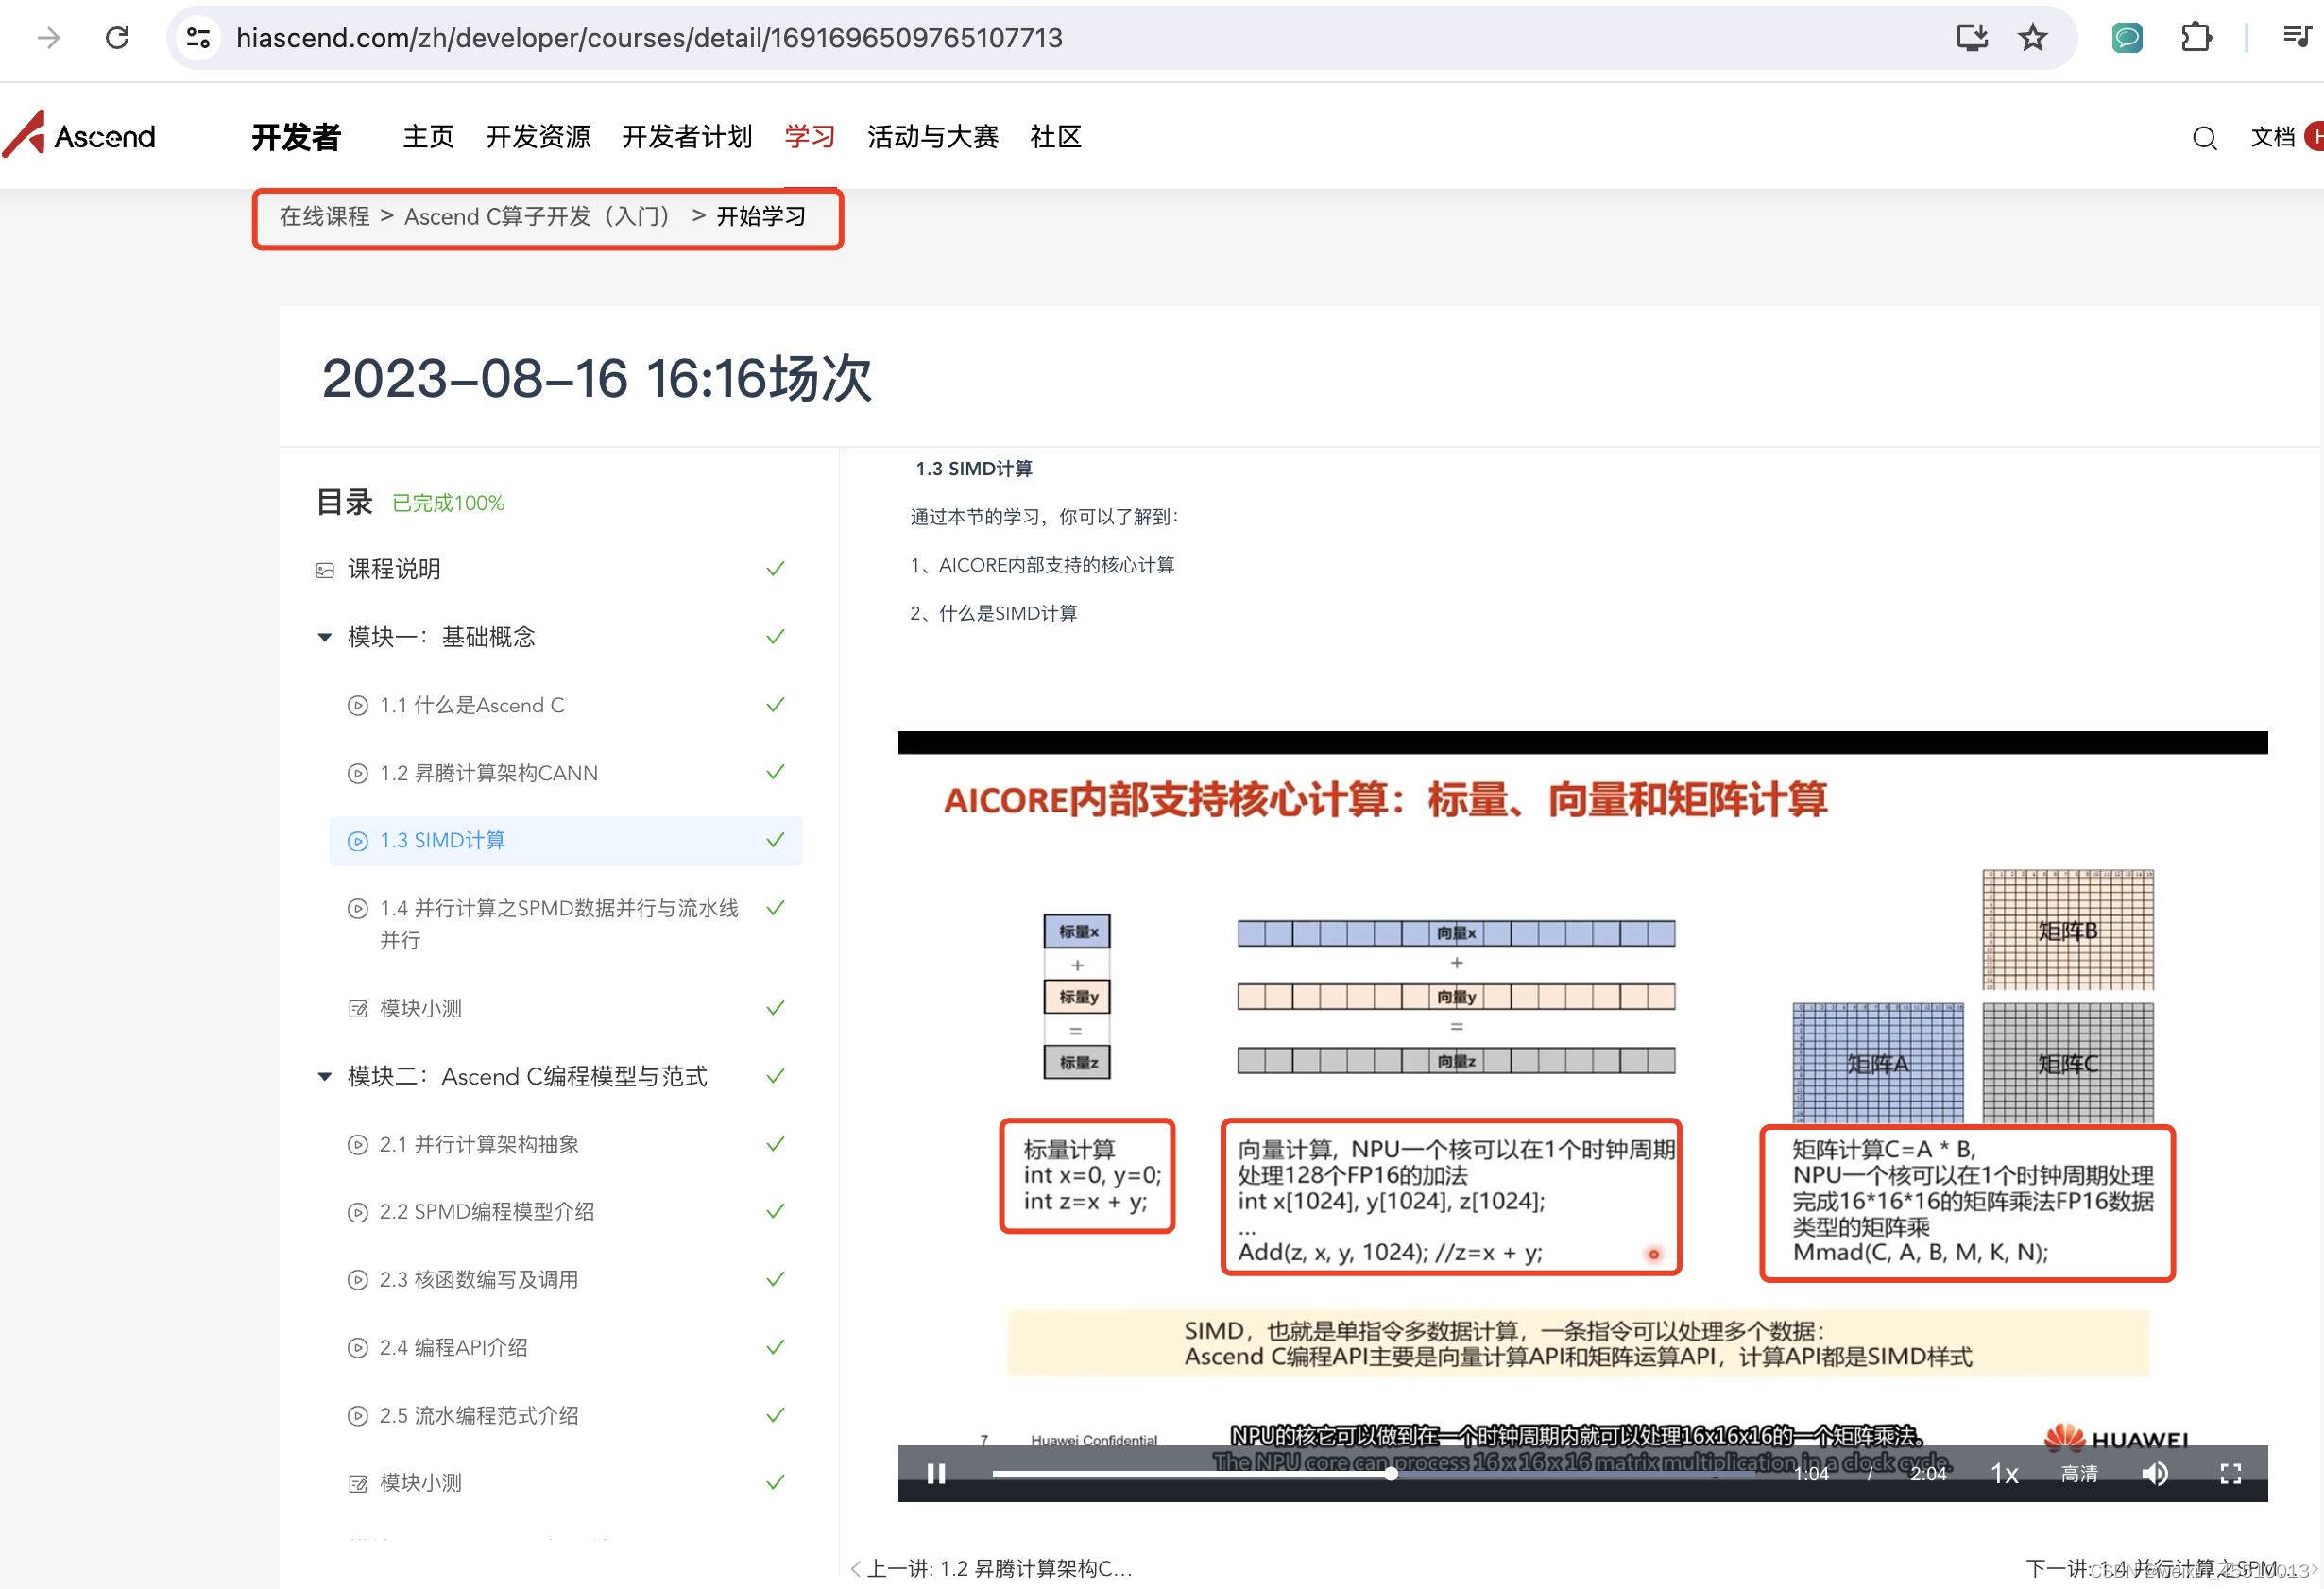Collapse 模块二 Ascend C编程模型与范式 section
2324x1589 pixels.
[x=324, y=1076]
